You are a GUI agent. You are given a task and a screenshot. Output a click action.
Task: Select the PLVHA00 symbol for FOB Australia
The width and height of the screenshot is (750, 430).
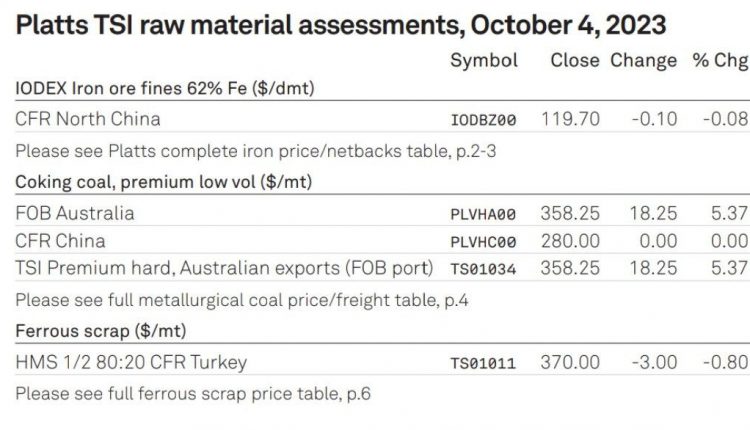click(x=483, y=214)
